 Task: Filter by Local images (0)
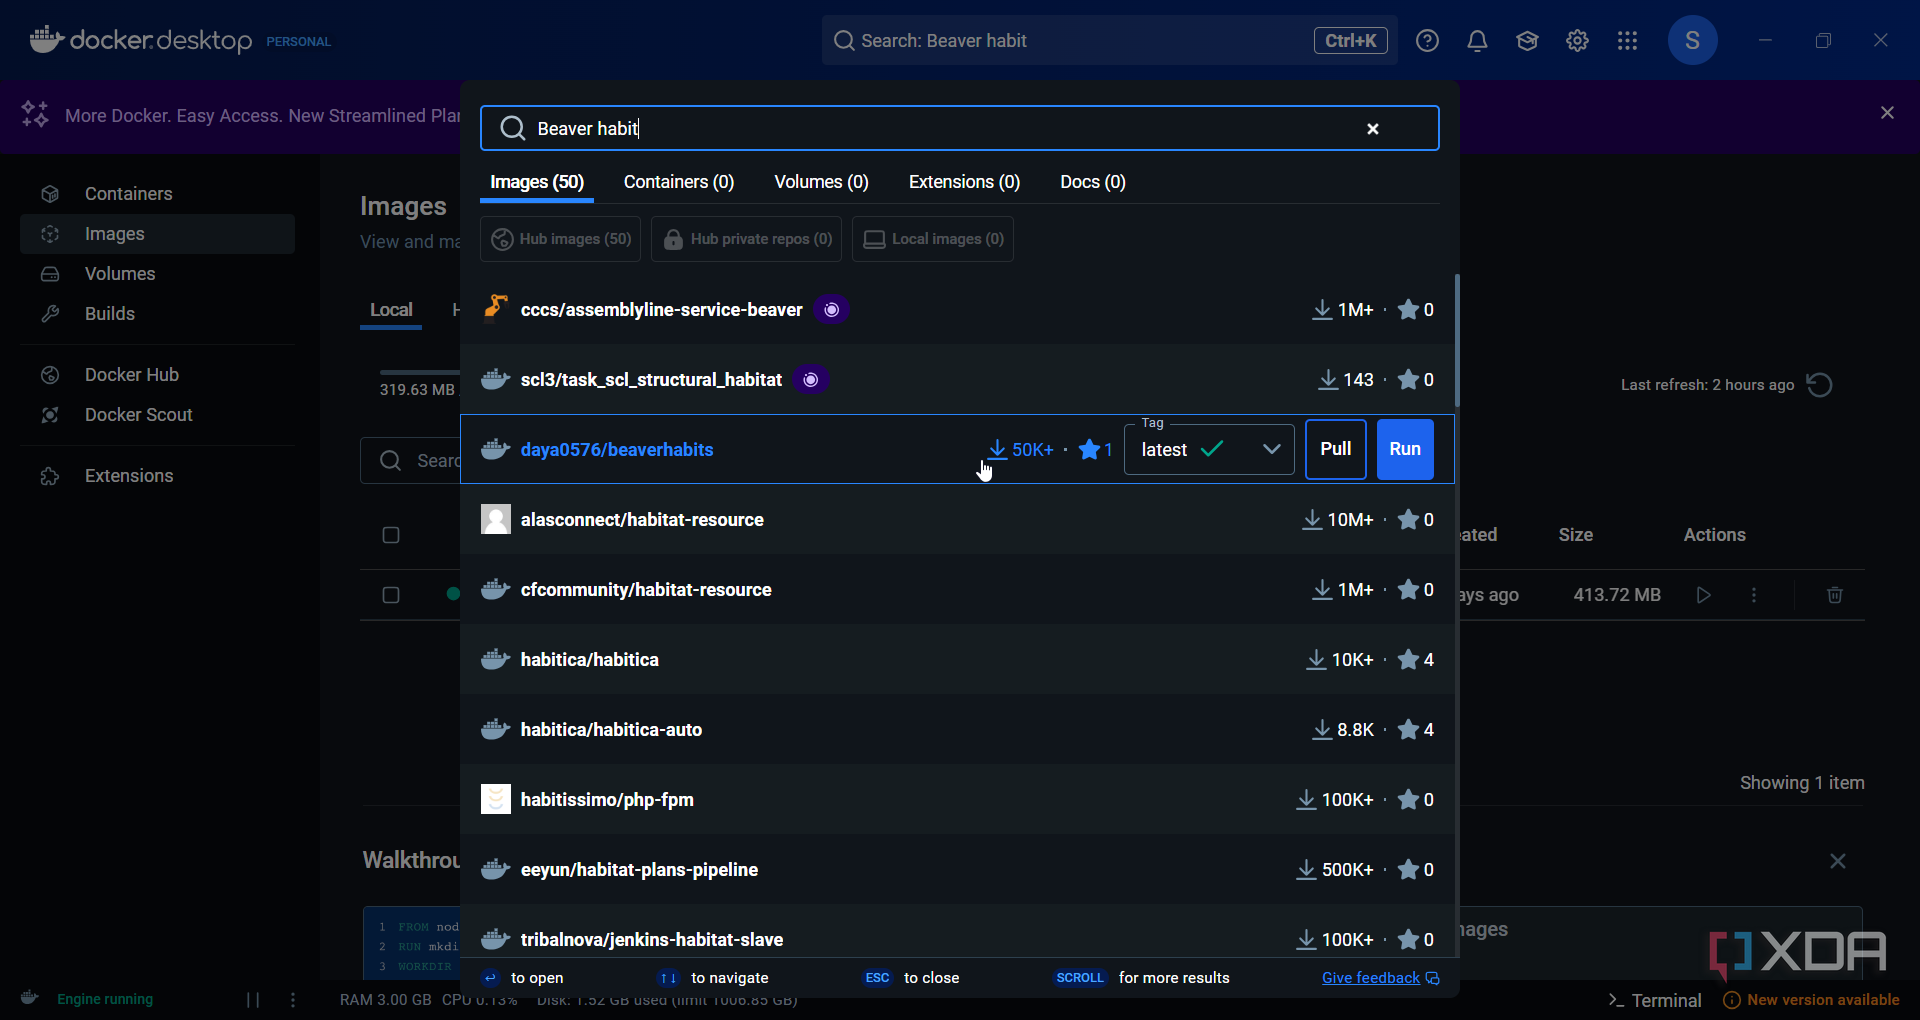coord(933,239)
